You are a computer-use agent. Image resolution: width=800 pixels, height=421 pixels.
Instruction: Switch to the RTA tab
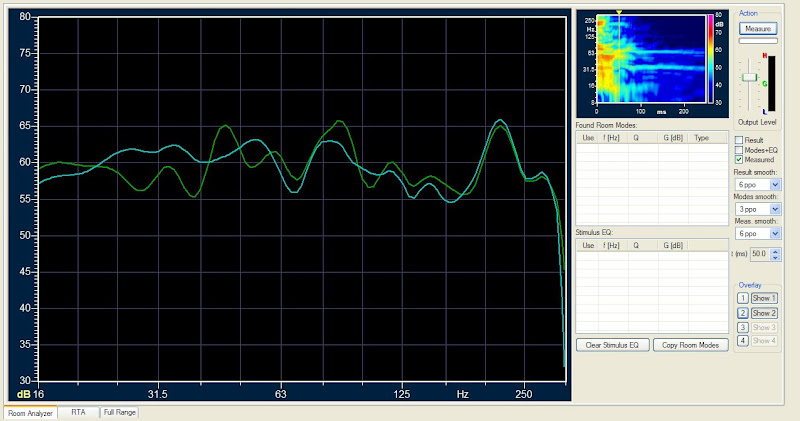[x=78, y=412]
